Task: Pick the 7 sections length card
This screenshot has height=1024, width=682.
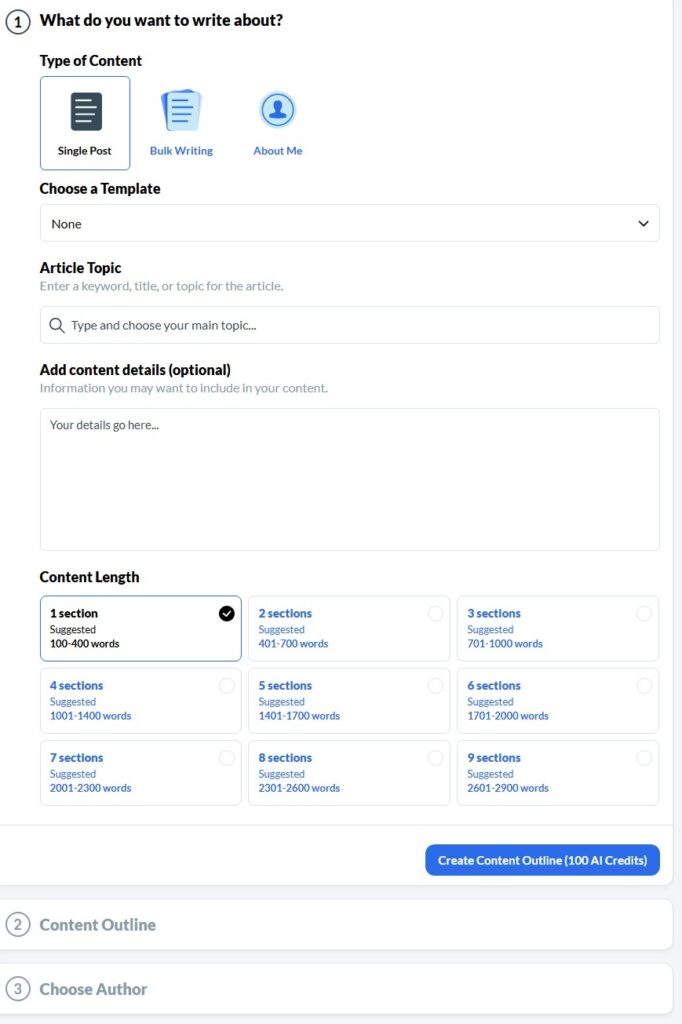Action: click(x=140, y=772)
